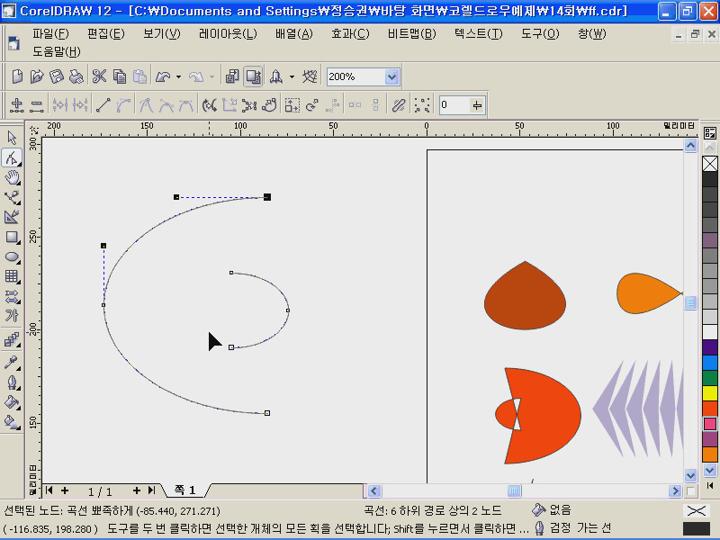The width and height of the screenshot is (720, 540).
Task: Select the Shape tool
Action: coord(12,158)
